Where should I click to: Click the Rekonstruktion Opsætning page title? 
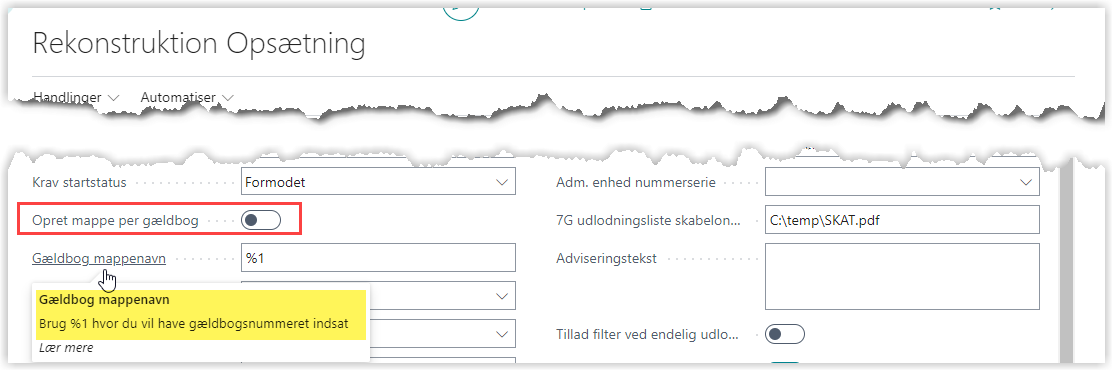click(x=199, y=44)
